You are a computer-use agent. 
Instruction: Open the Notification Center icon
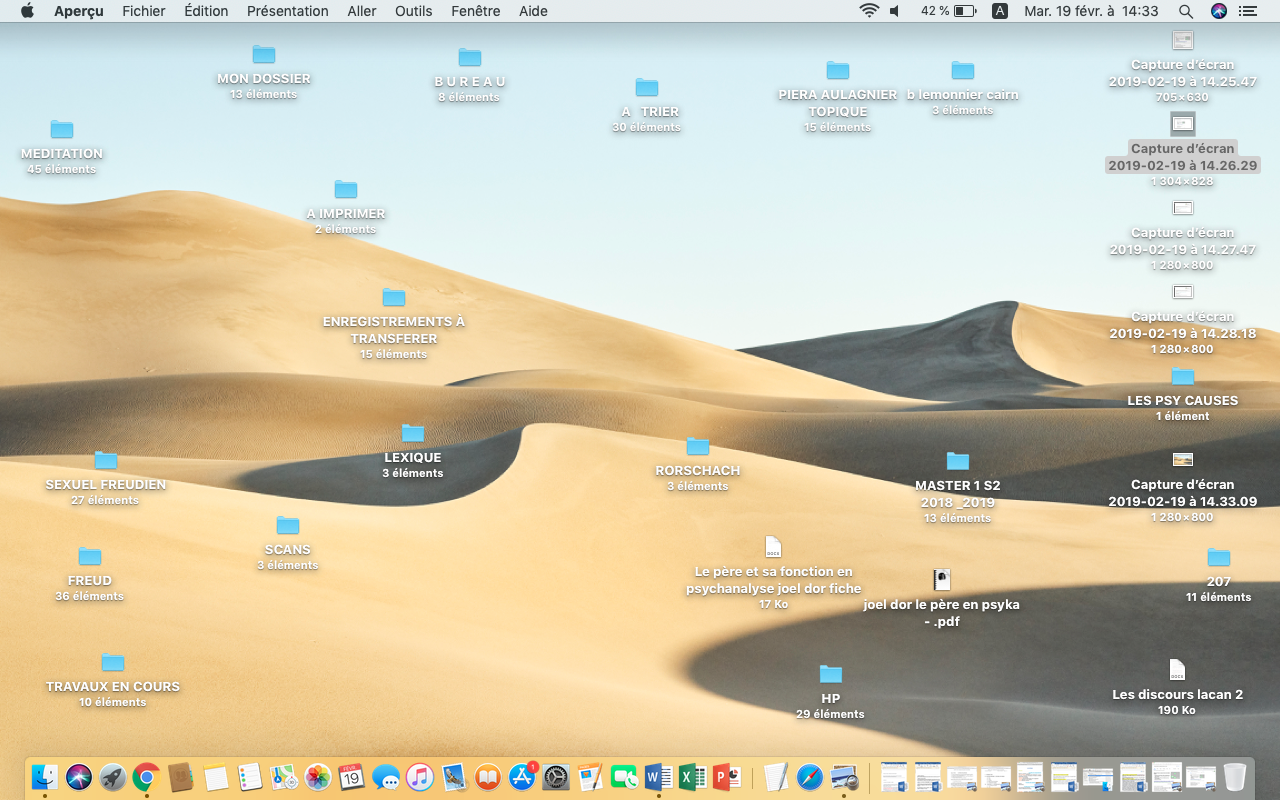(x=1248, y=11)
